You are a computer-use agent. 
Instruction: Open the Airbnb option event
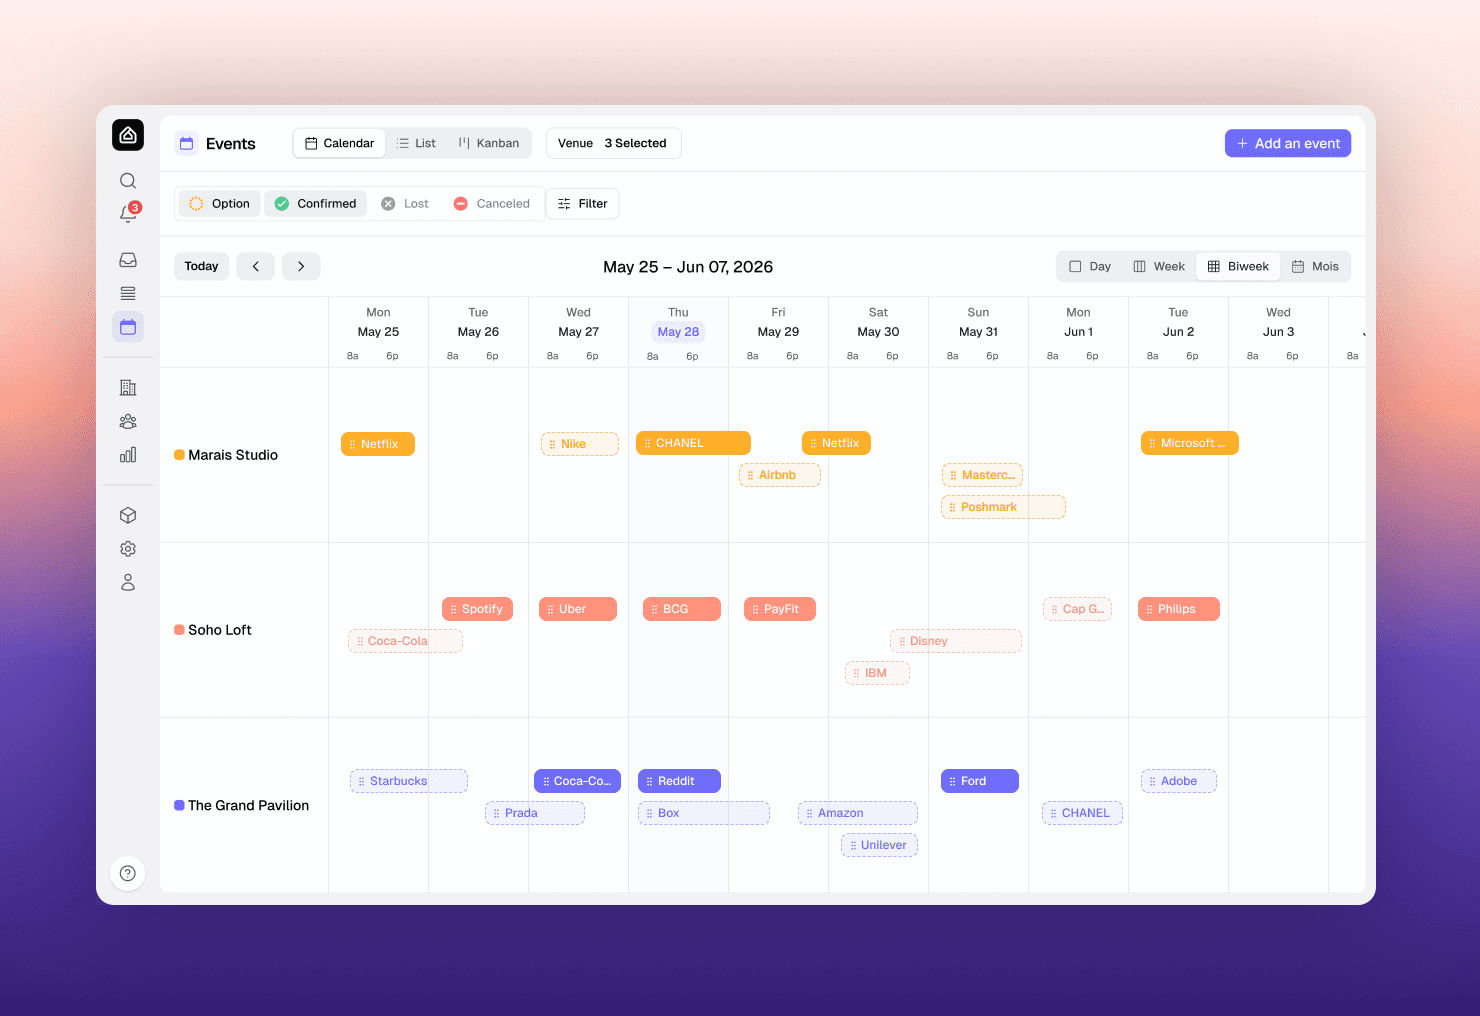[780, 475]
